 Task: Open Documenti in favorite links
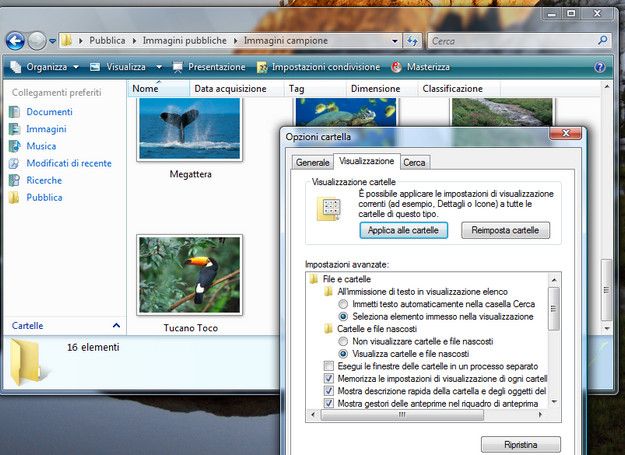[x=49, y=112]
